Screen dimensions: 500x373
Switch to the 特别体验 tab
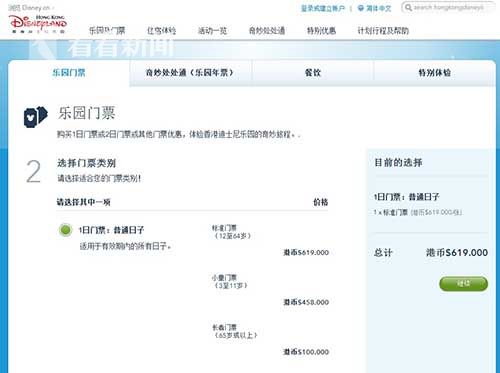434,73
